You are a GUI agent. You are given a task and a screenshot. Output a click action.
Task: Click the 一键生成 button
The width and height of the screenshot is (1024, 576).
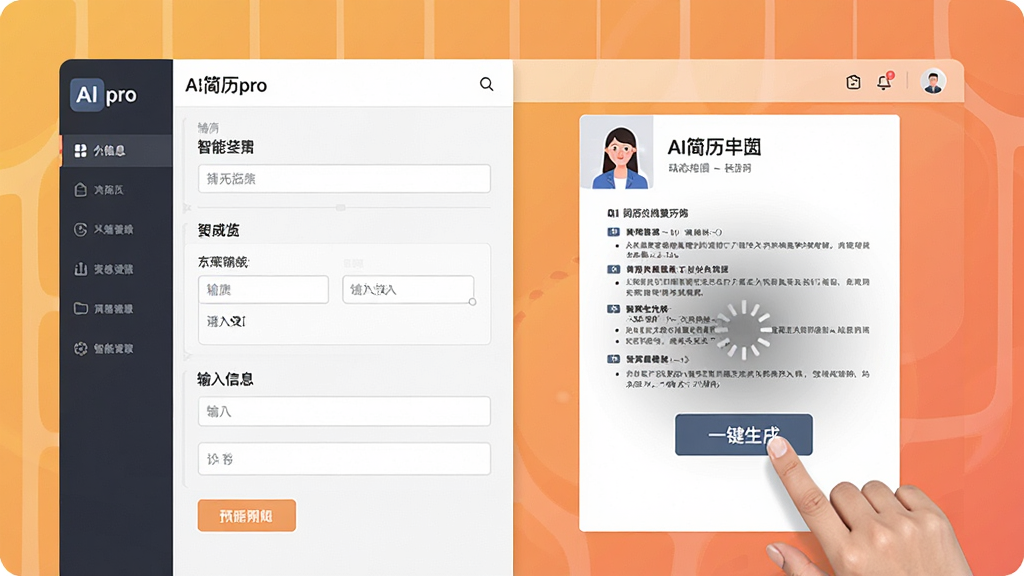(x=743, y=435)
